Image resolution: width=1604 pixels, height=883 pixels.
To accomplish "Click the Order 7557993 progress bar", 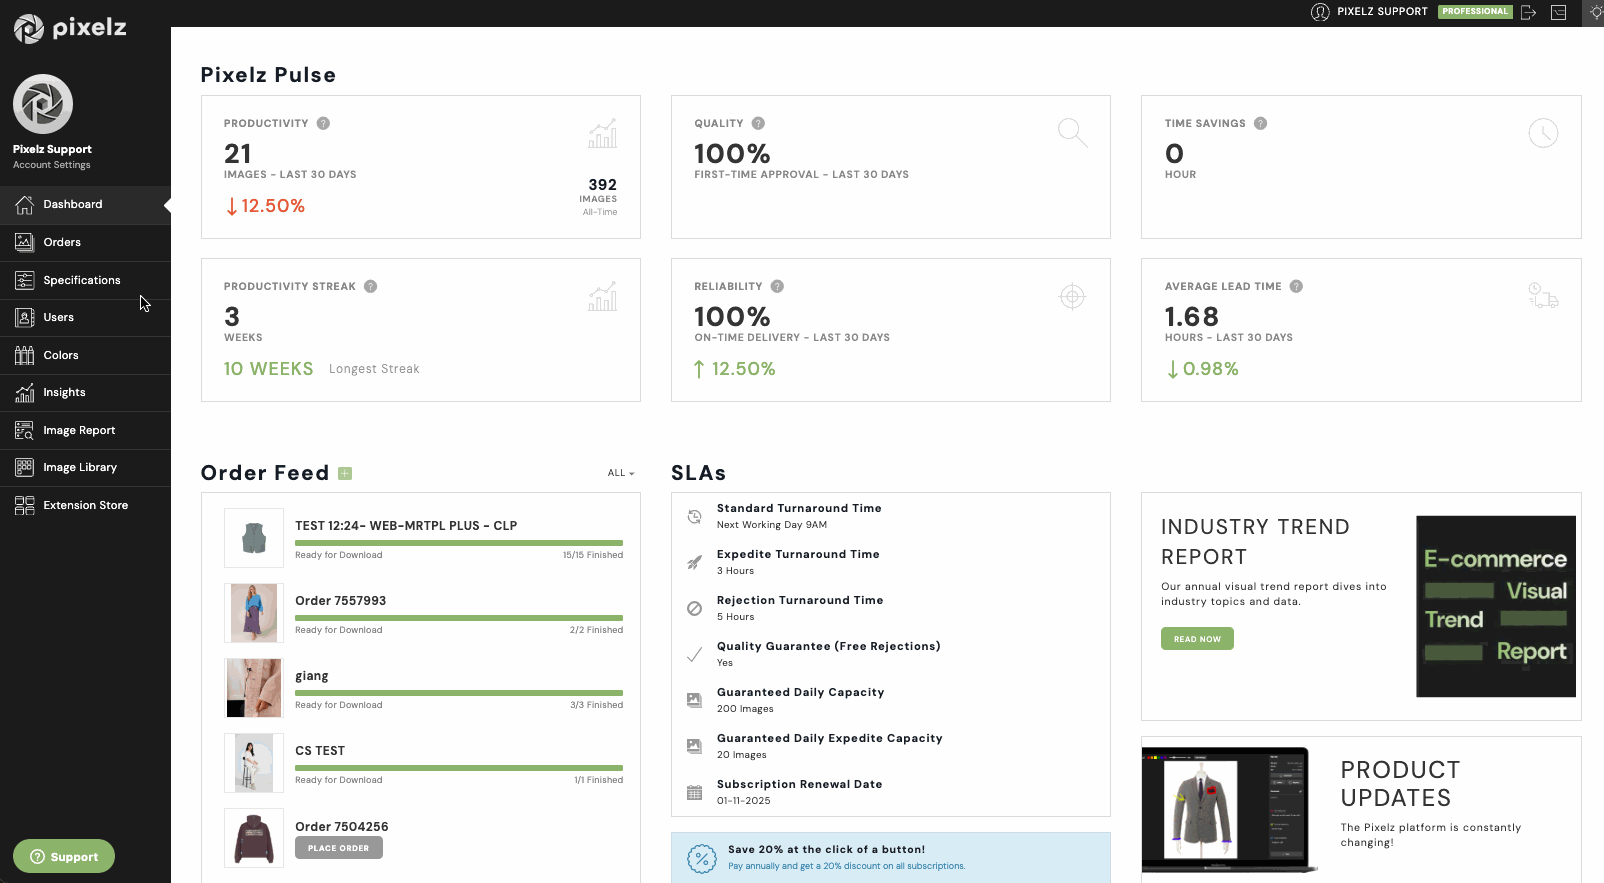I will [459, 618].
